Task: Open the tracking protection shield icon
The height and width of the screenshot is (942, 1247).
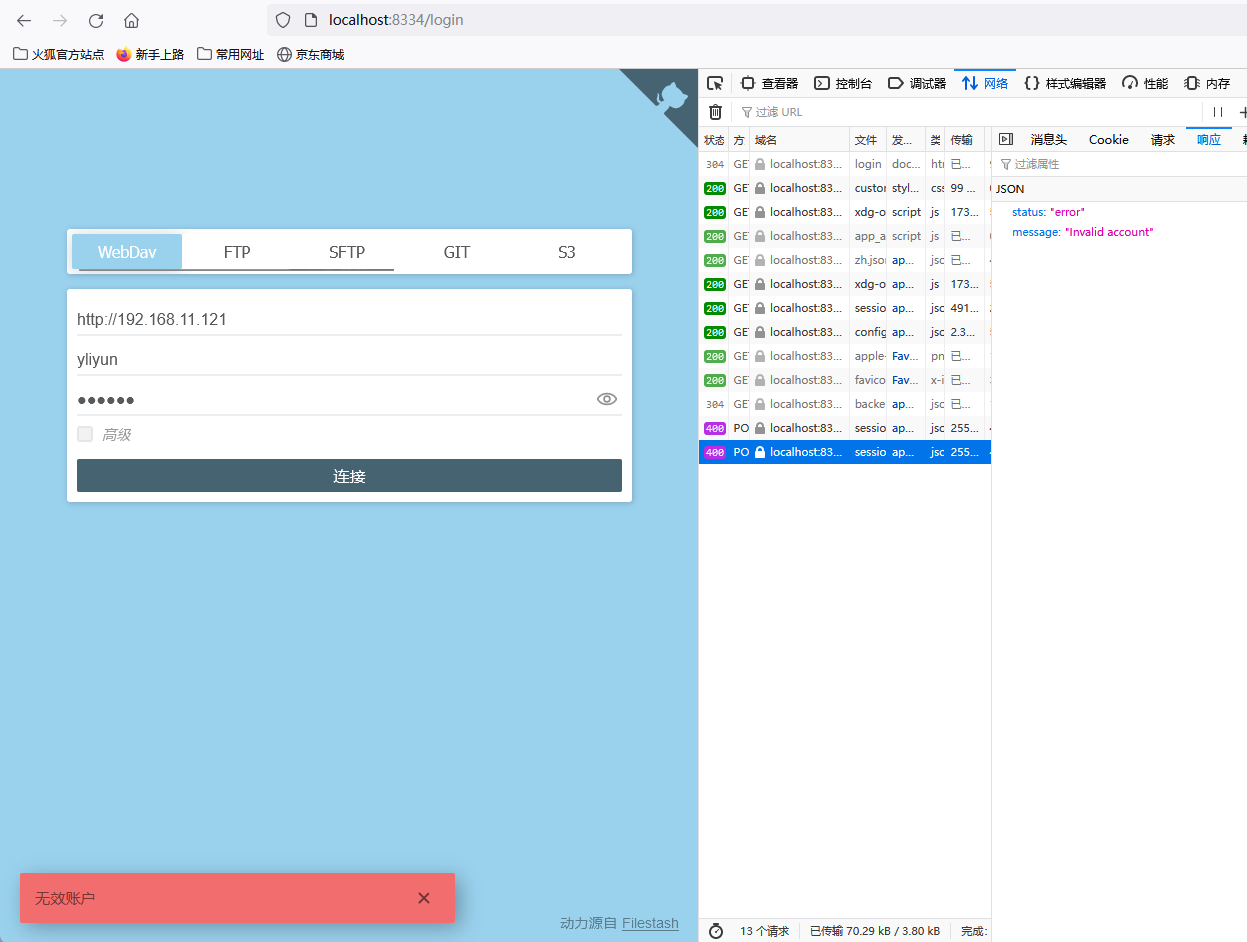Action: pos(283,20)
